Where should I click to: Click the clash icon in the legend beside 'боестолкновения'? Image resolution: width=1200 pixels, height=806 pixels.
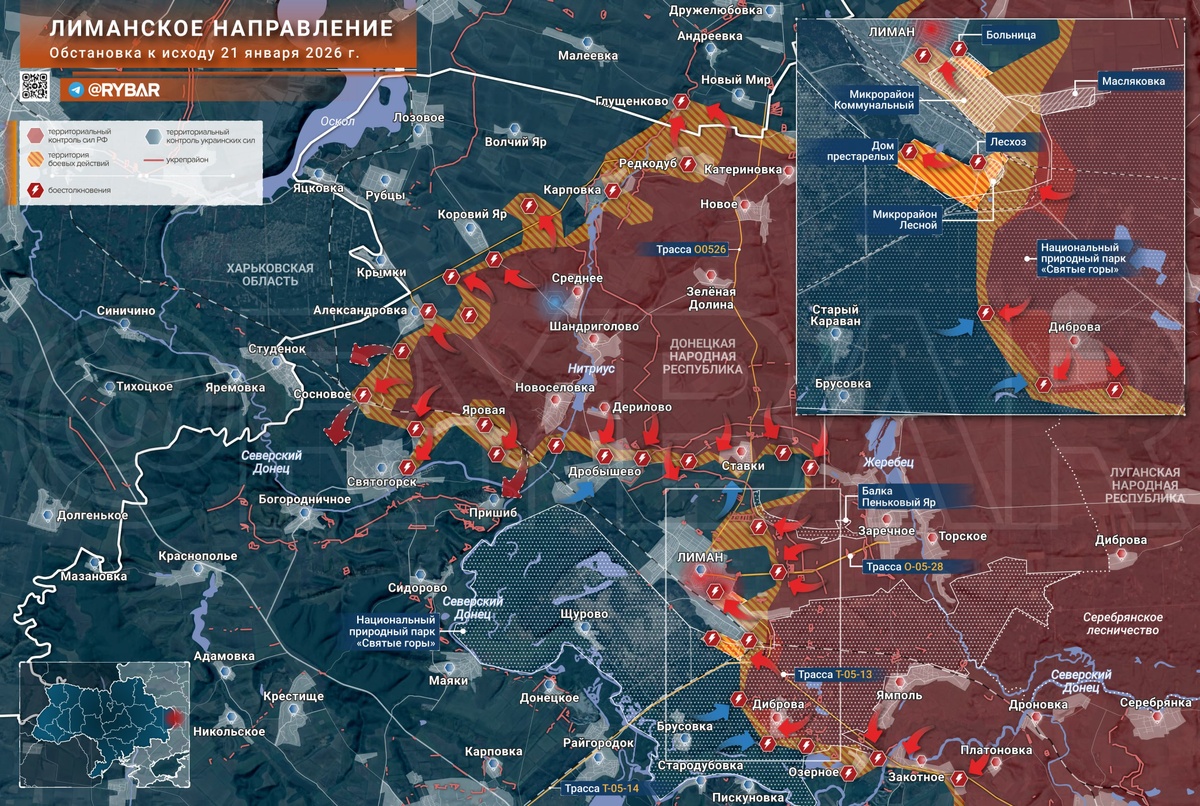[36, 188]
